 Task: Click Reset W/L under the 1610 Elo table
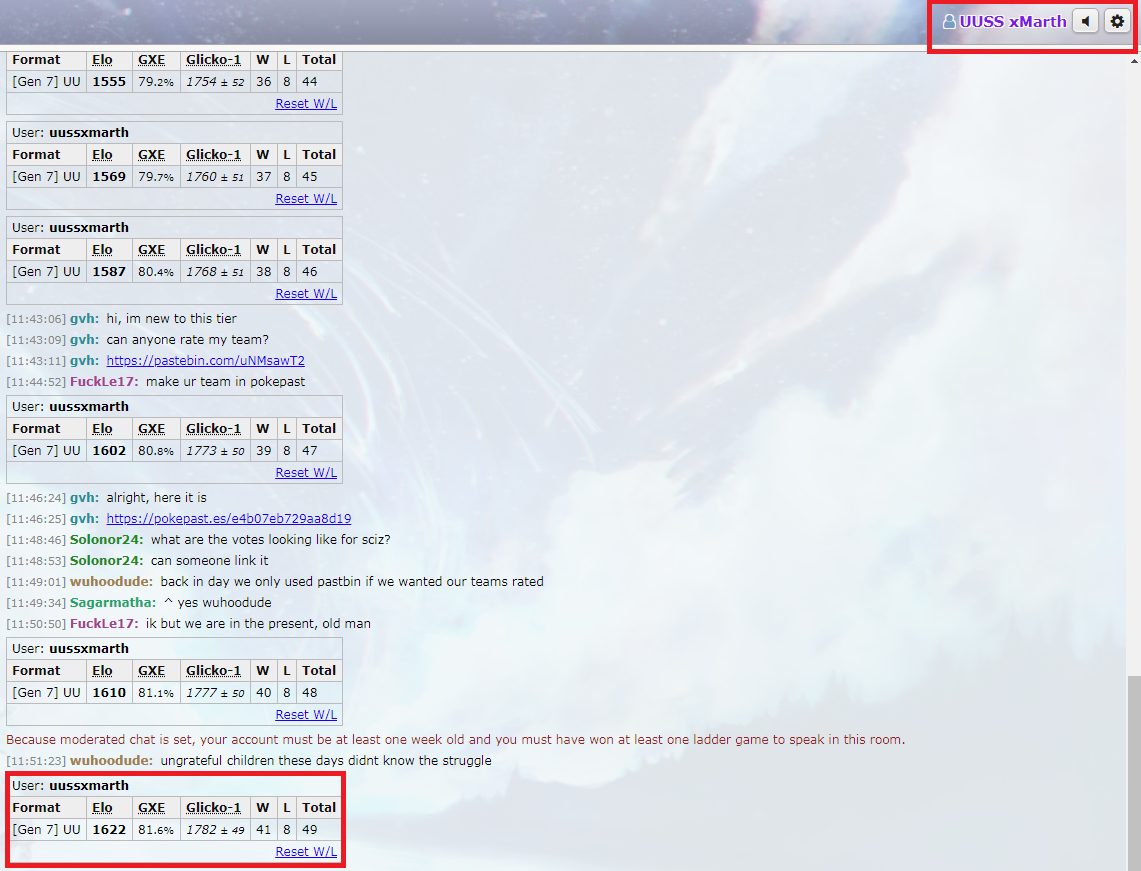(x=306, y=715)
